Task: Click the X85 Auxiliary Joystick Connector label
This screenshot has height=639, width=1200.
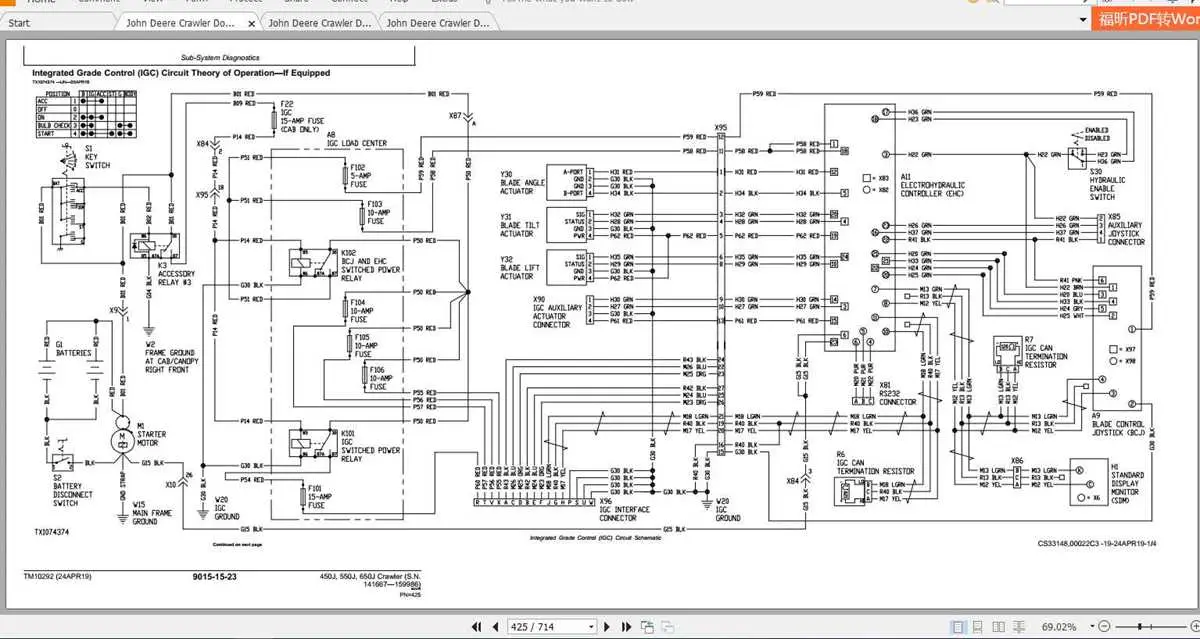Action: pos(1126,227)
